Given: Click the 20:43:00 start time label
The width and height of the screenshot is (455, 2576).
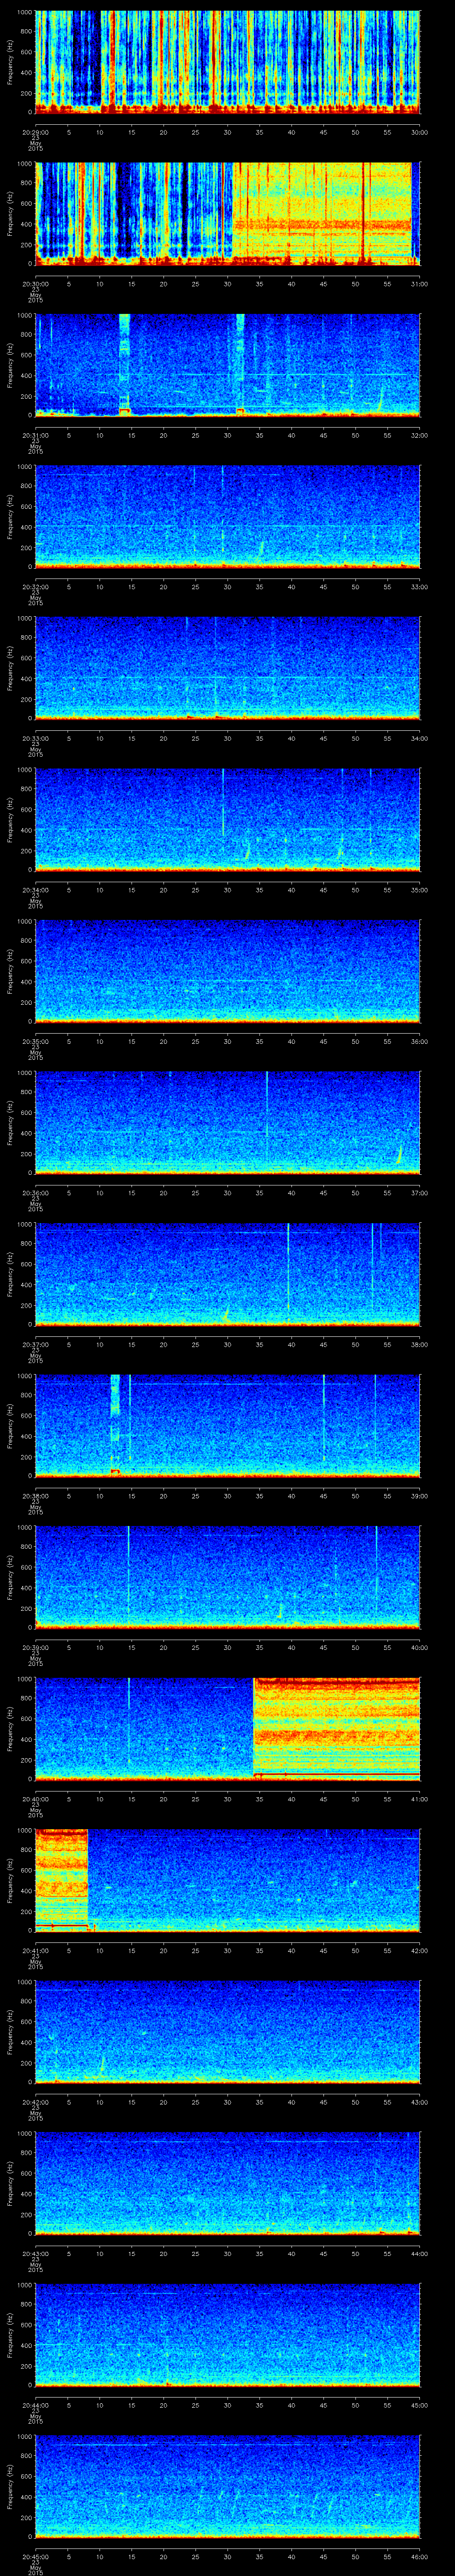Looking at the screenshot, I should (x=35, y=2254).
